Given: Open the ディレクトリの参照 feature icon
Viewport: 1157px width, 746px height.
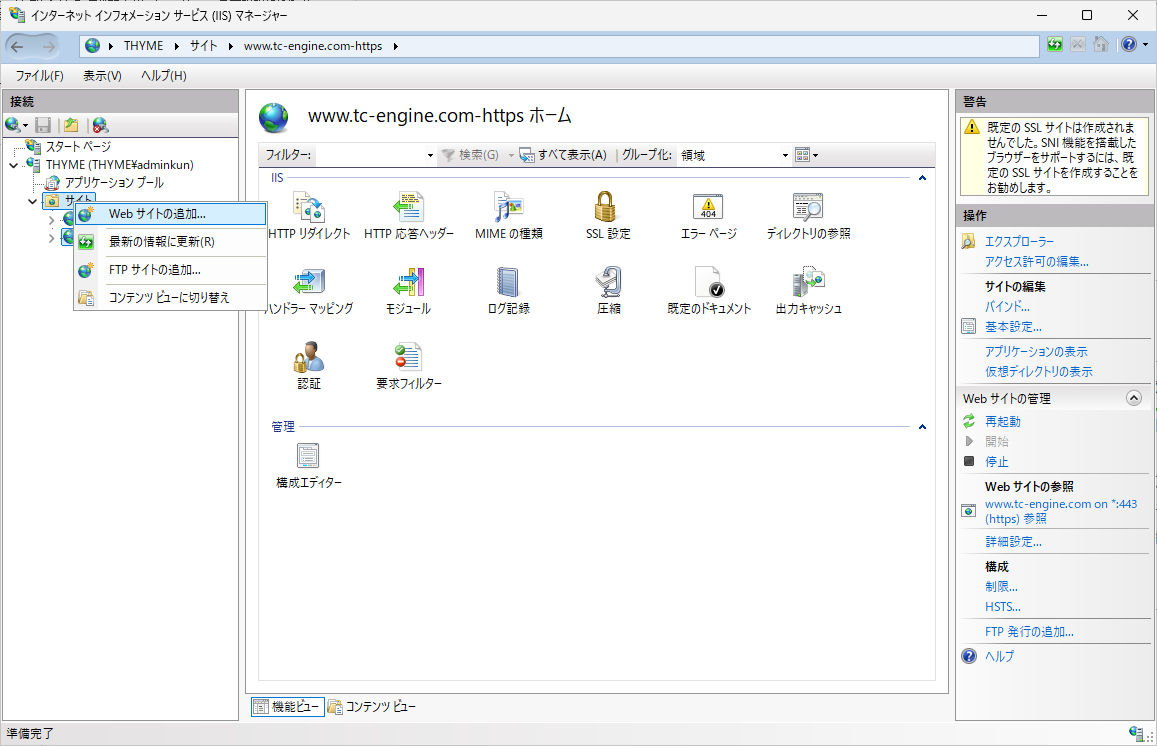Looking at the screenshot, I should 808,207.
